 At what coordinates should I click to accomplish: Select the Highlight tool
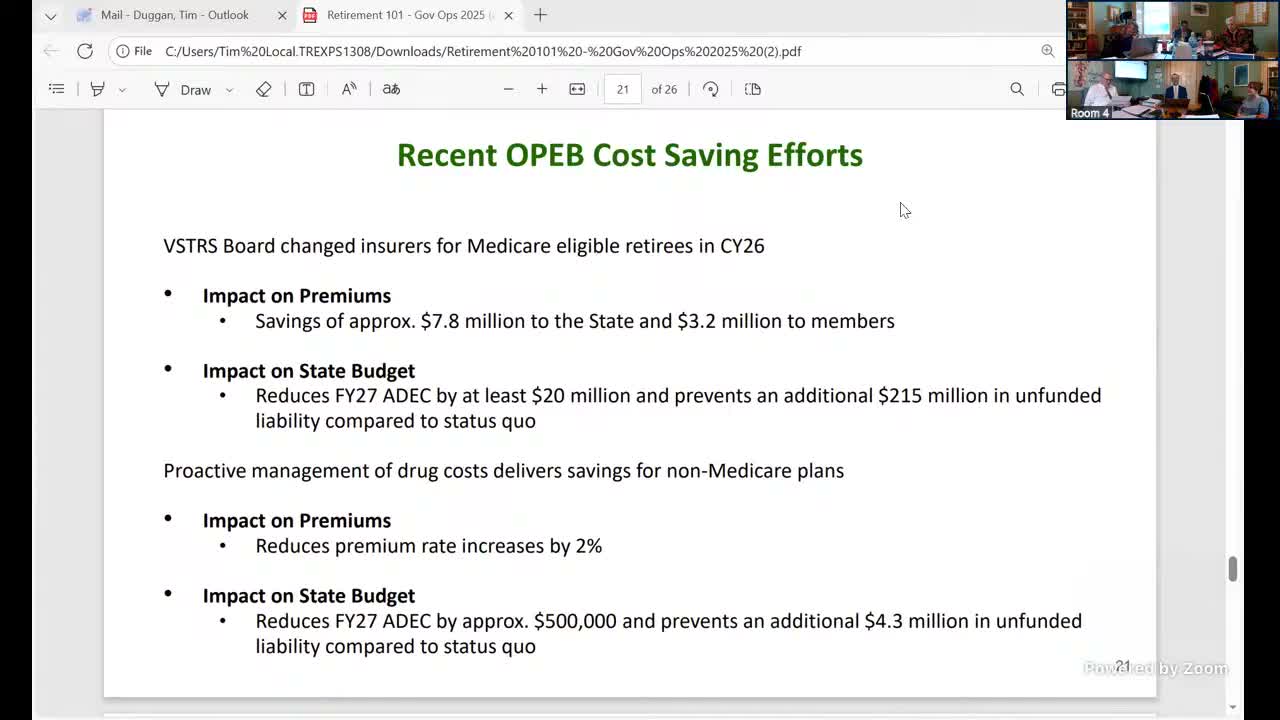pyautogui.click(x=97, y=89)
